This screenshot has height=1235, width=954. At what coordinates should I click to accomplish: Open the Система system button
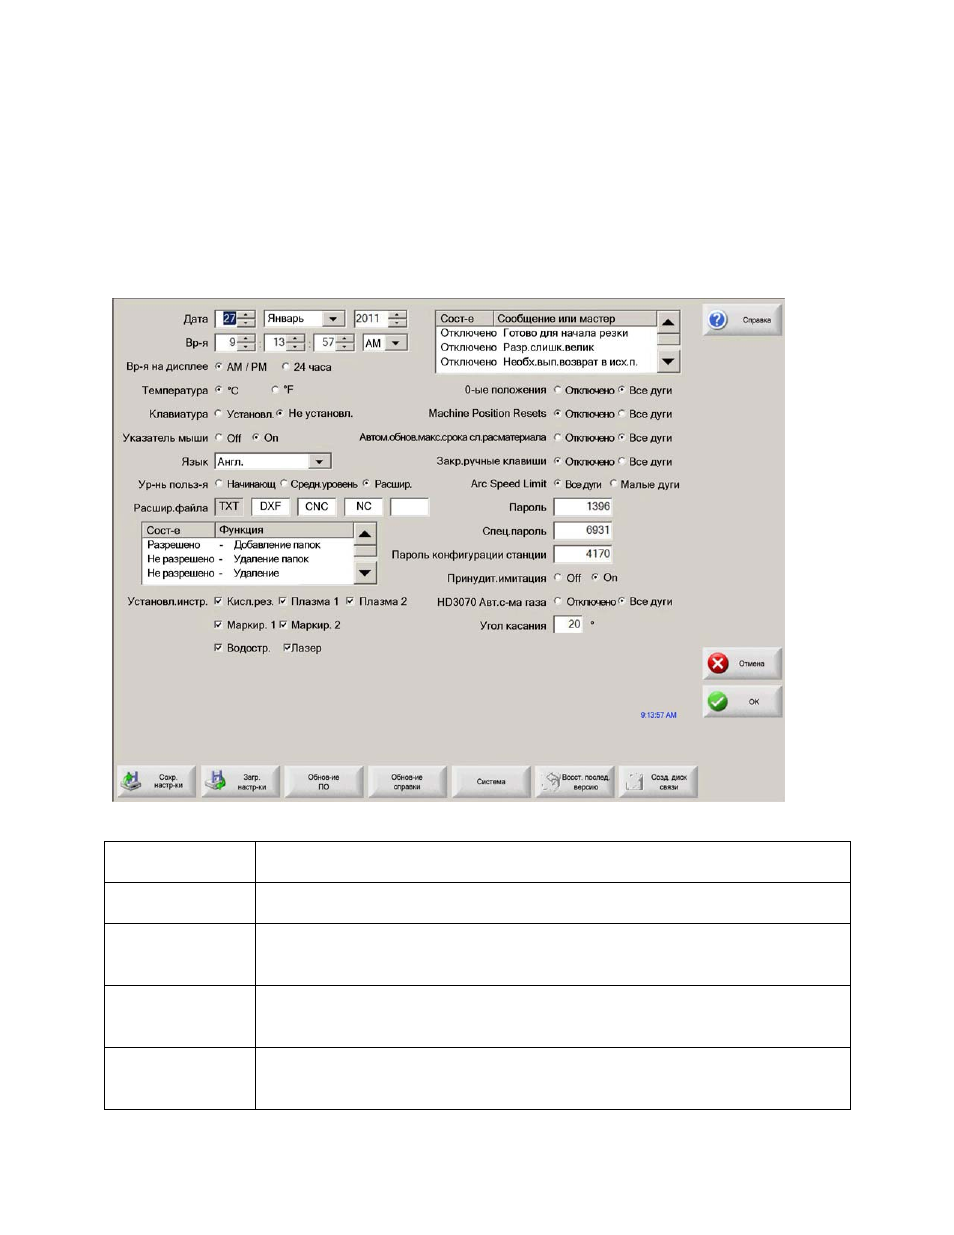491,782
